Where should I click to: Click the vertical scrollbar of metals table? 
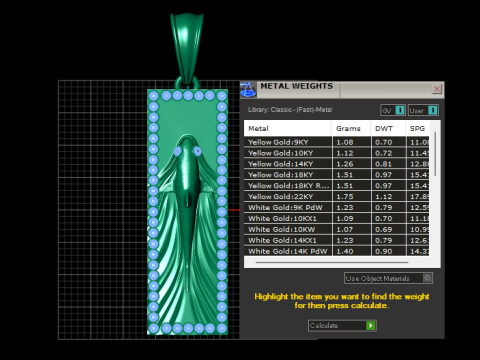point(435,154)
